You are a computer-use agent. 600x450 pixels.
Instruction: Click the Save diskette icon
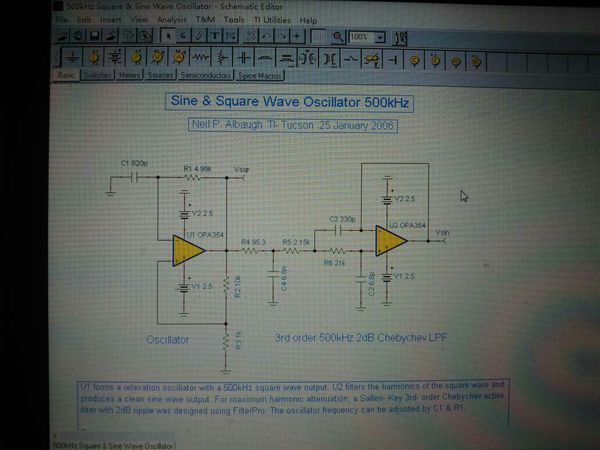coord(94,36)
